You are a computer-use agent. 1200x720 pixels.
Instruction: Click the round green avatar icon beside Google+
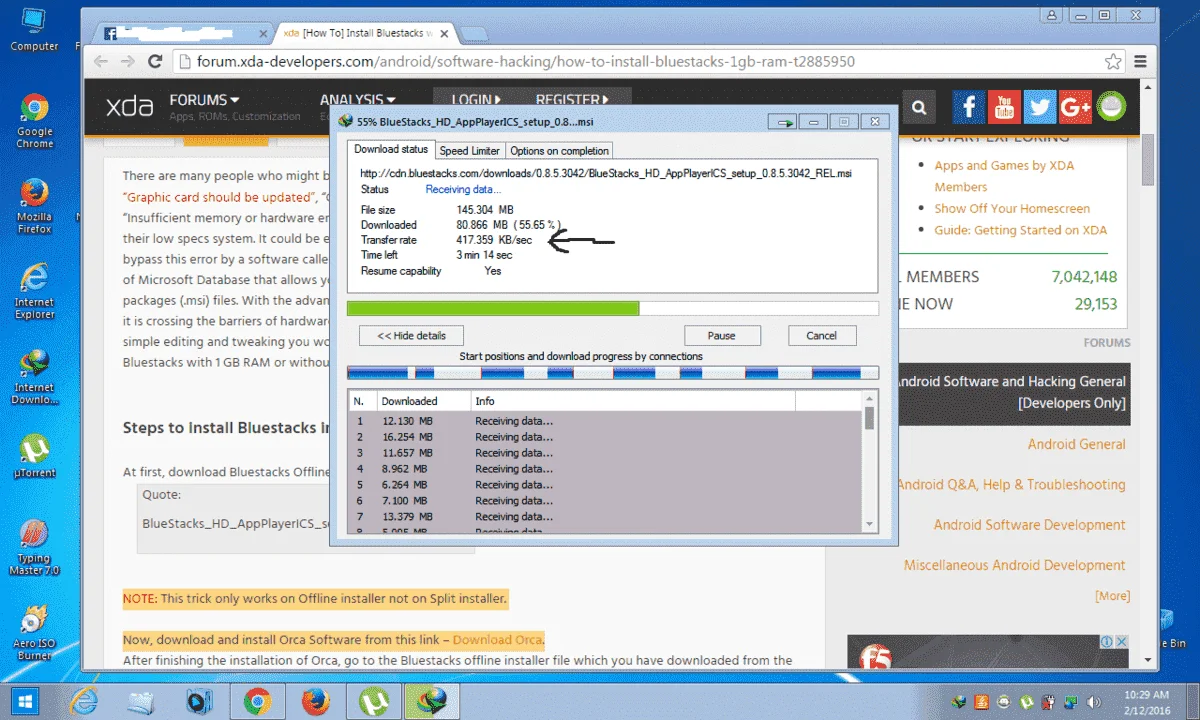pyautogui.click(x=1111, y=107)
